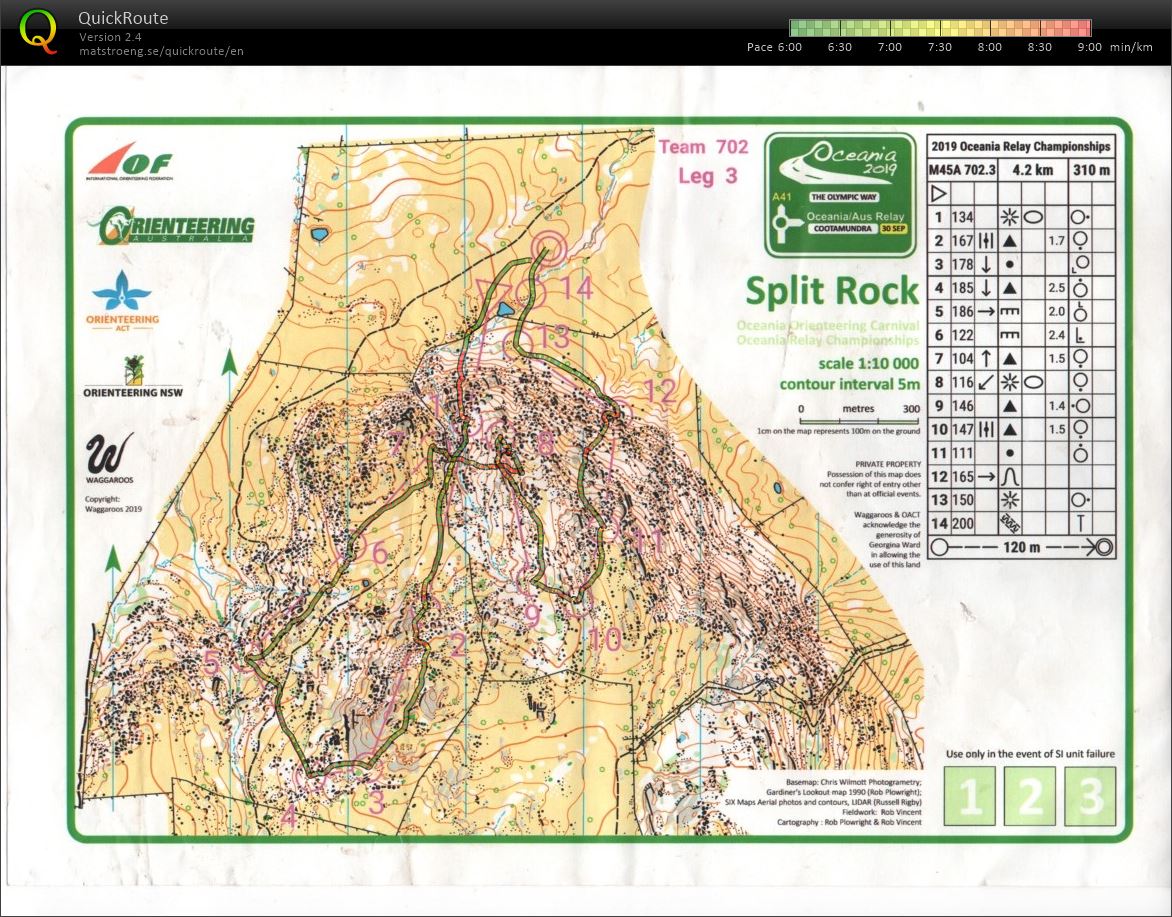Click green SI failure box 1
The width and height of the screenshot is (1172, 917).
tap(970, 796)
